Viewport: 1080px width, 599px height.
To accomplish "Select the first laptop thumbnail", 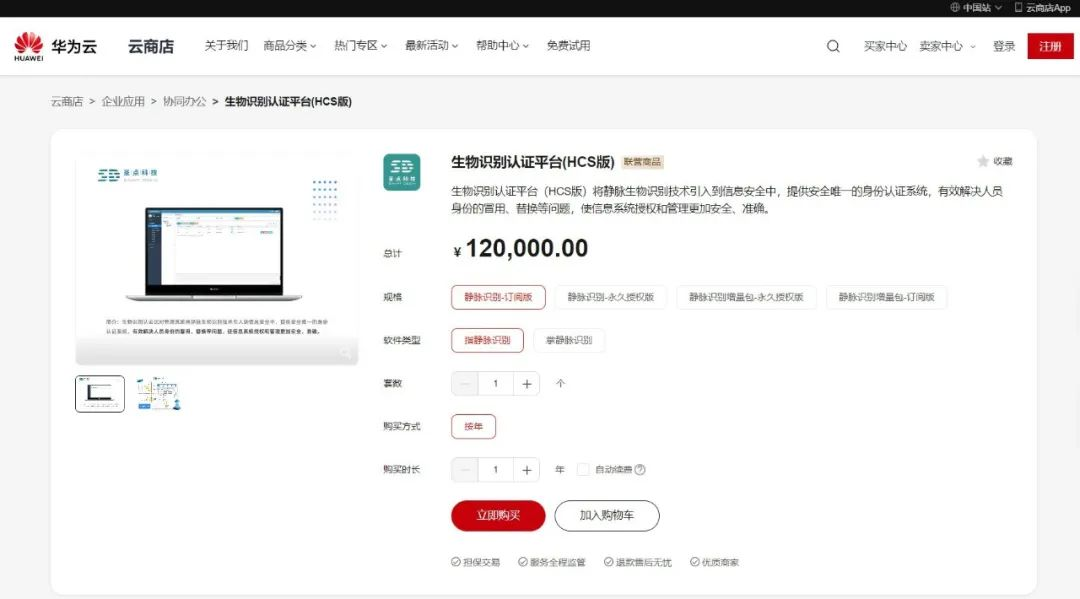I will [x=100, y=394].
